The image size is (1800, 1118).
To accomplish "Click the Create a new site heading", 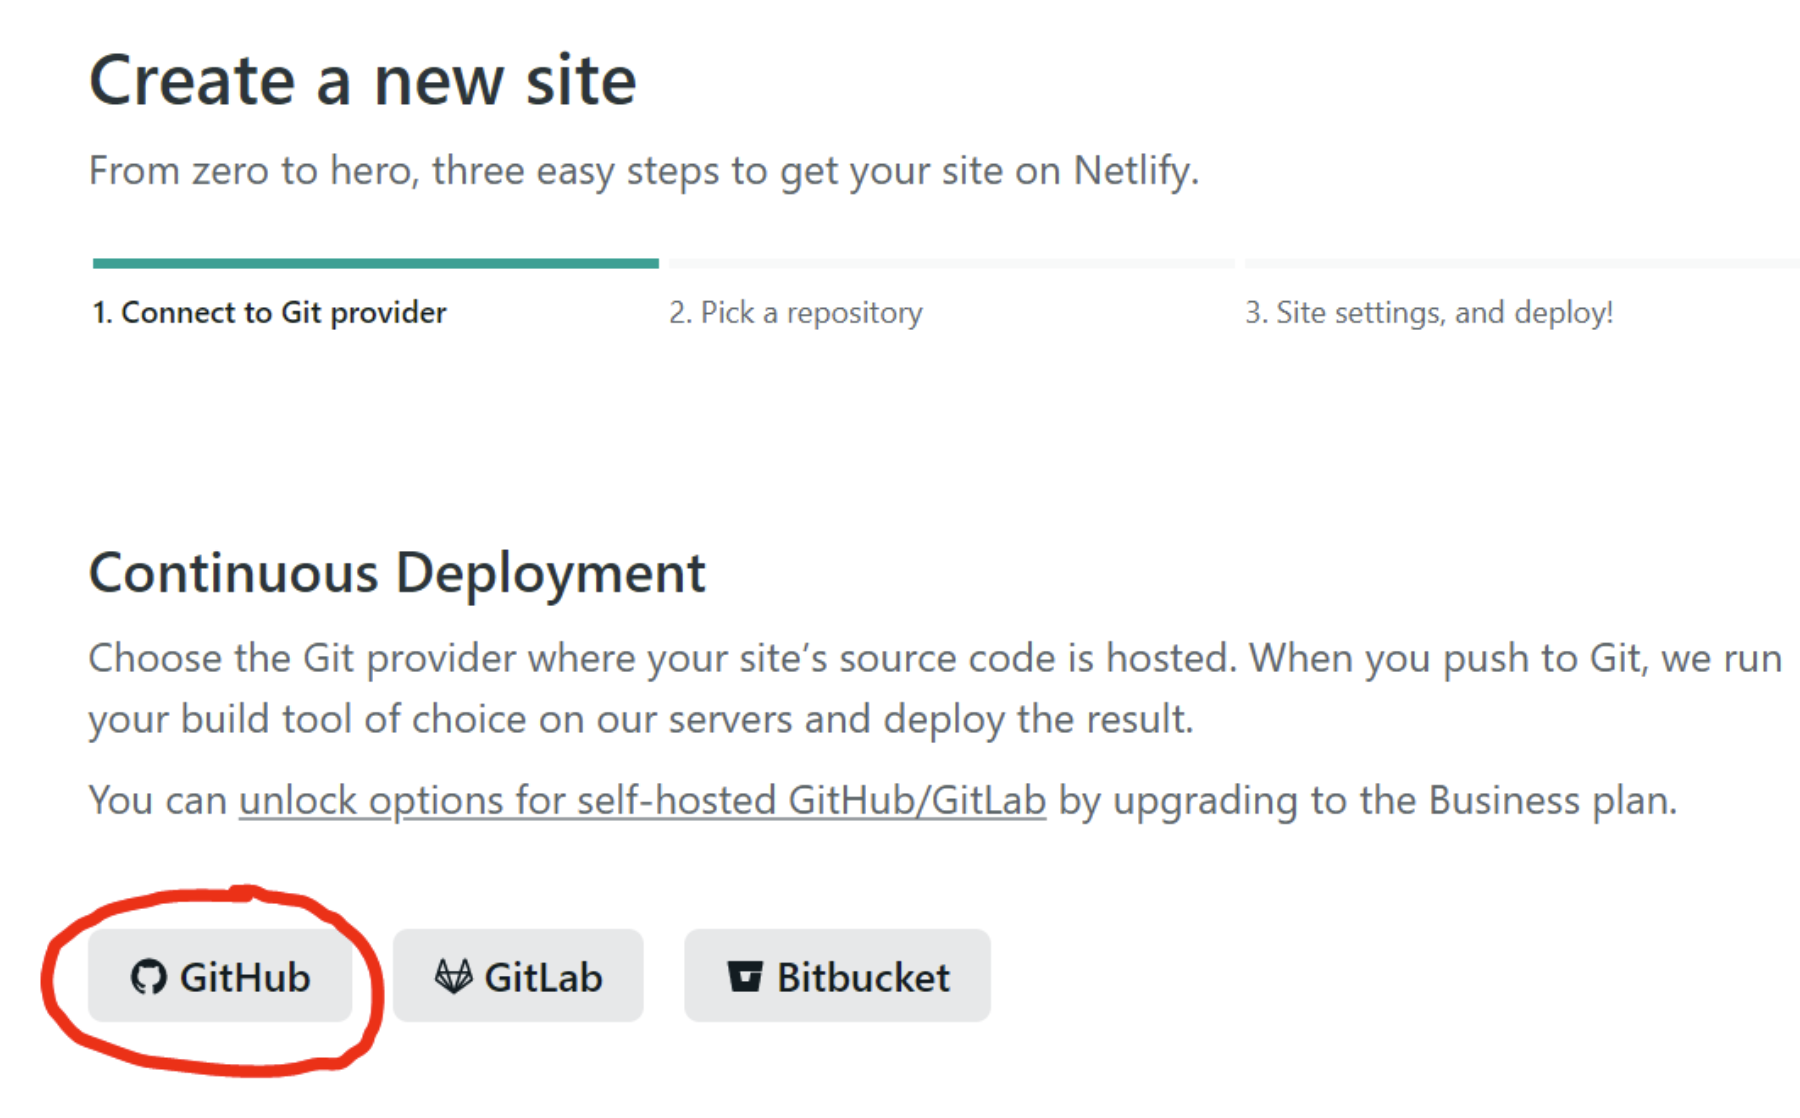I will click(363, 80).
